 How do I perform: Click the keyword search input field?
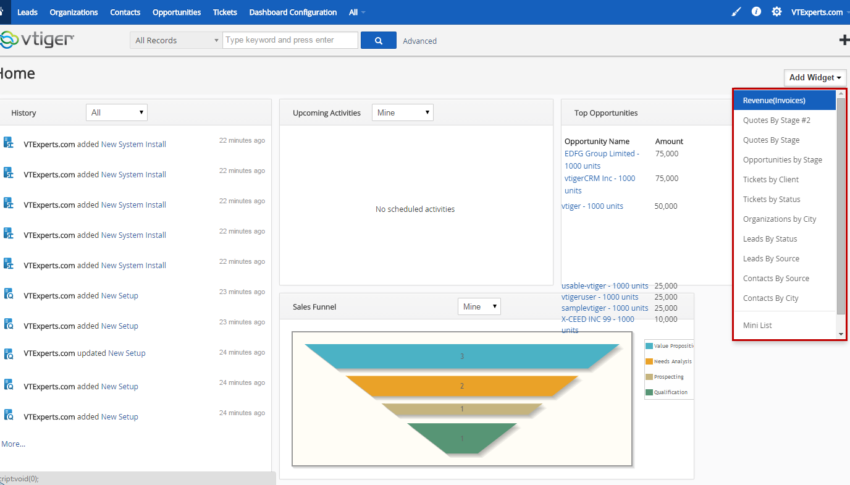click(291, 40)
